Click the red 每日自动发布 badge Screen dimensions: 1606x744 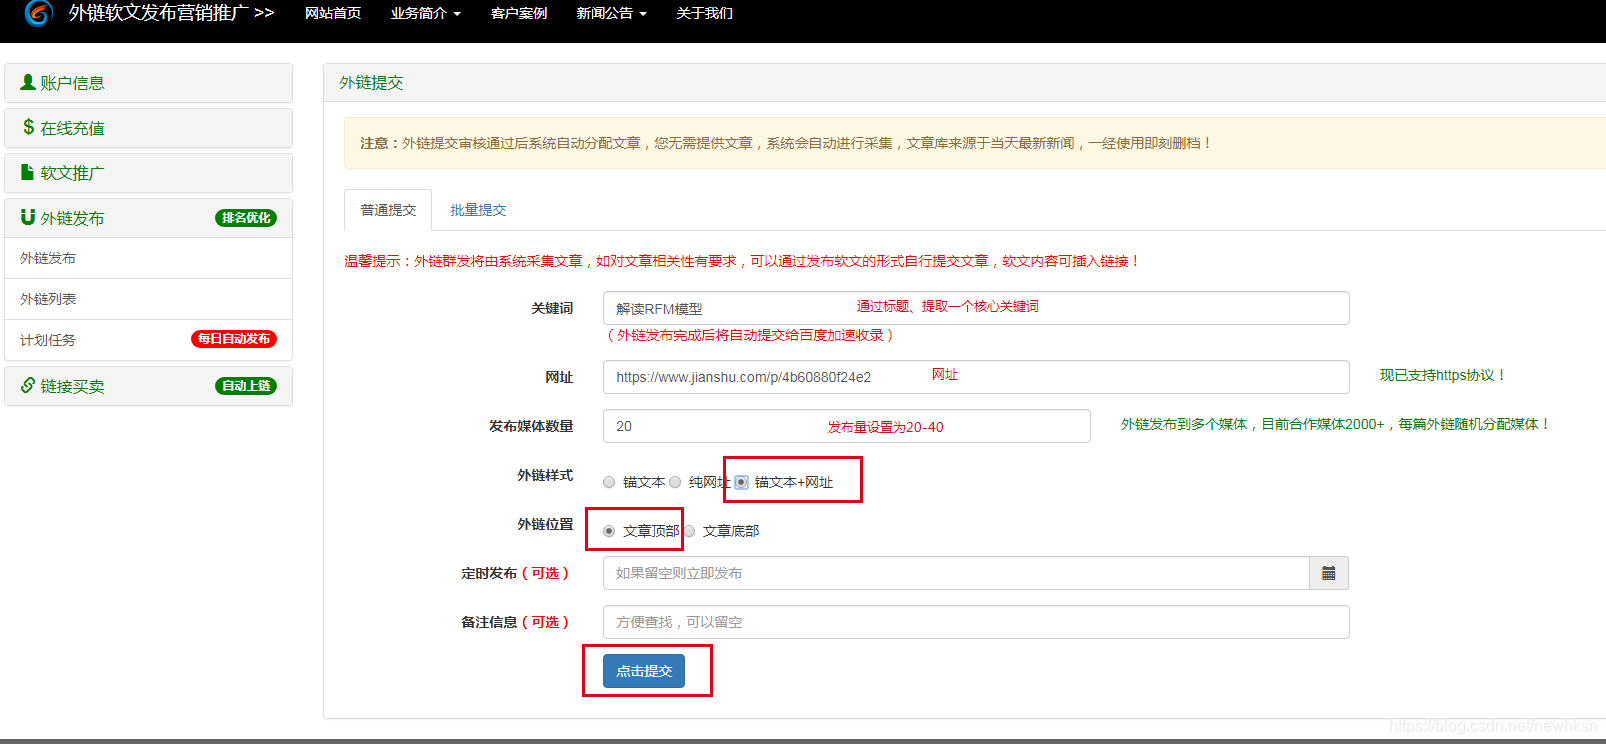[x=234, y=339]
